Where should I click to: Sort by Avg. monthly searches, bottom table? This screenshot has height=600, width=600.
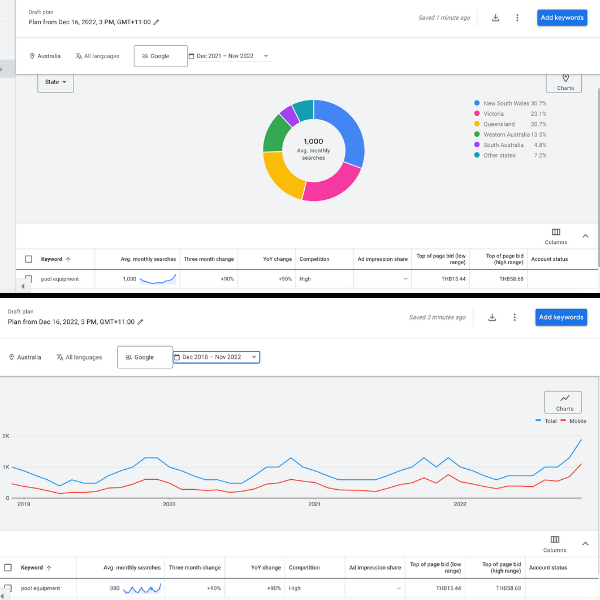click(x=132, y=567)
